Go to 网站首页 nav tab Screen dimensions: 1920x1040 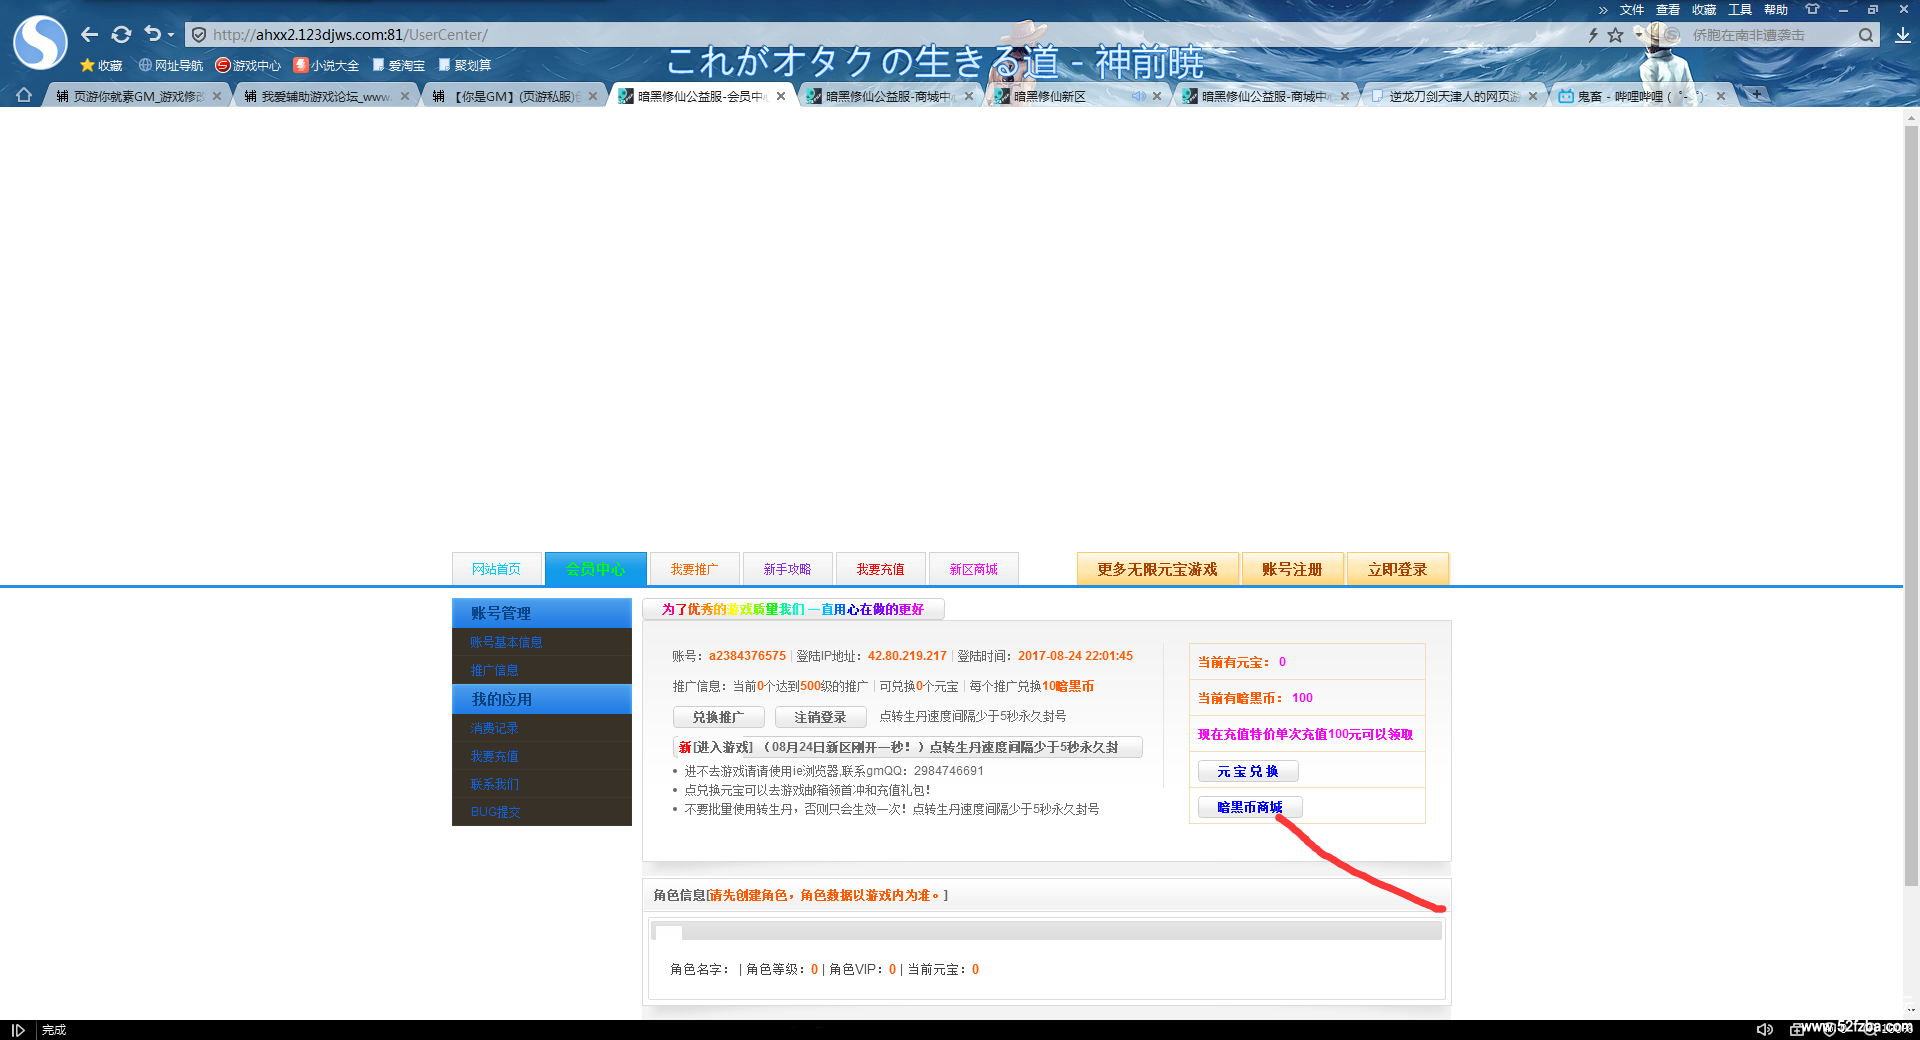click(497, 569)
